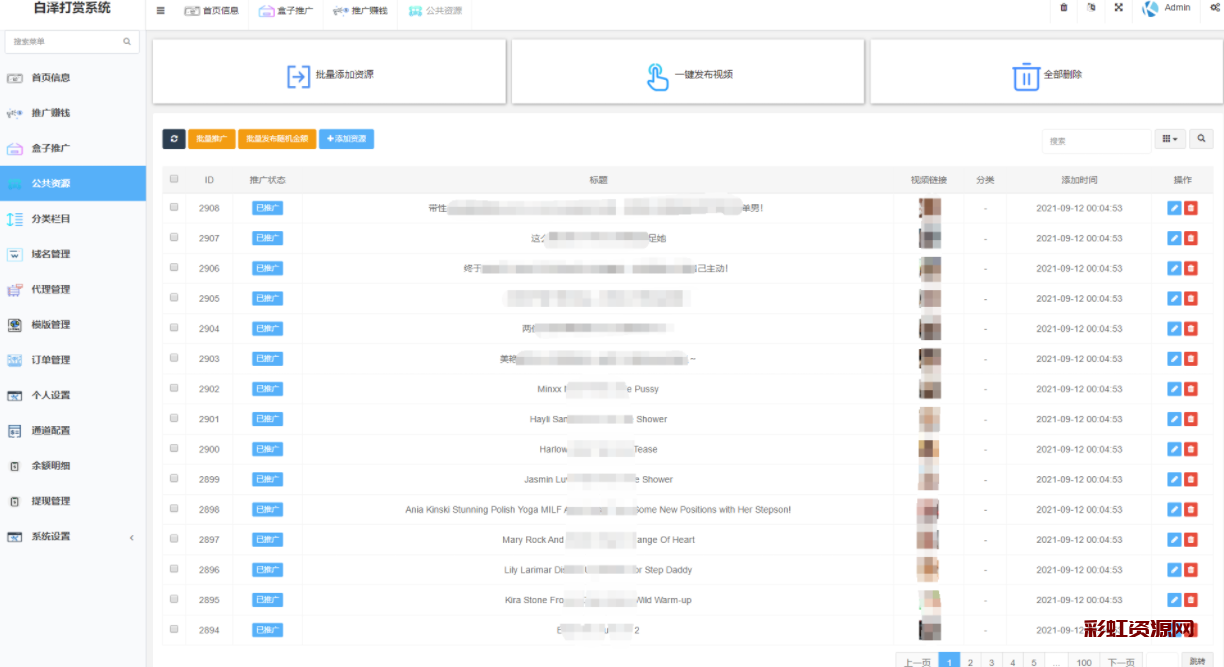Click the red delete icon for row 2905
The height and width of the screenshot is (667, 1224).
(x=1190, y=299)
